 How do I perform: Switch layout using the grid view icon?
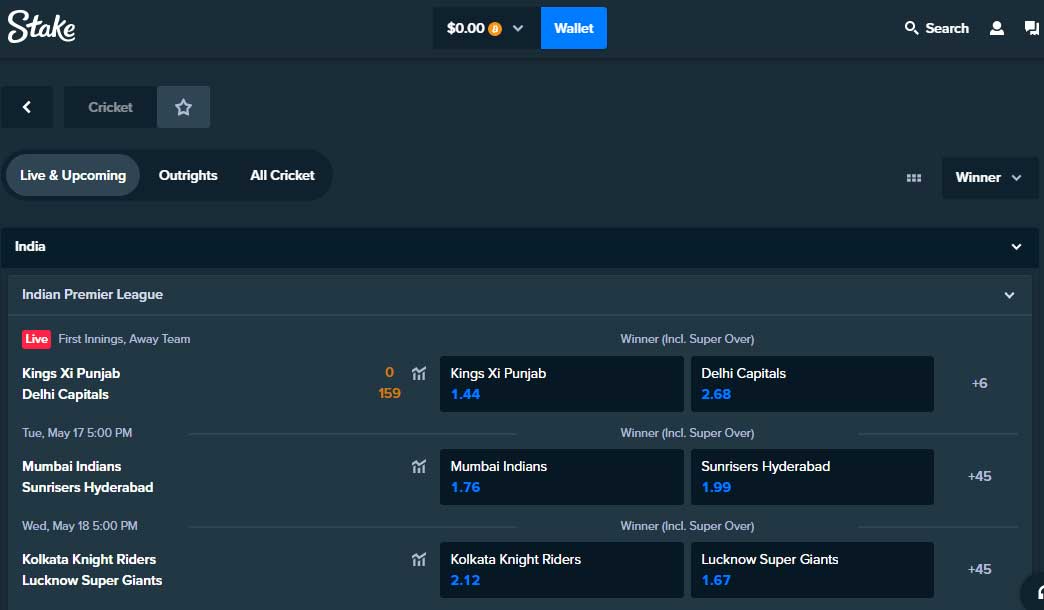pyautogui.click(x=914, y=178)
